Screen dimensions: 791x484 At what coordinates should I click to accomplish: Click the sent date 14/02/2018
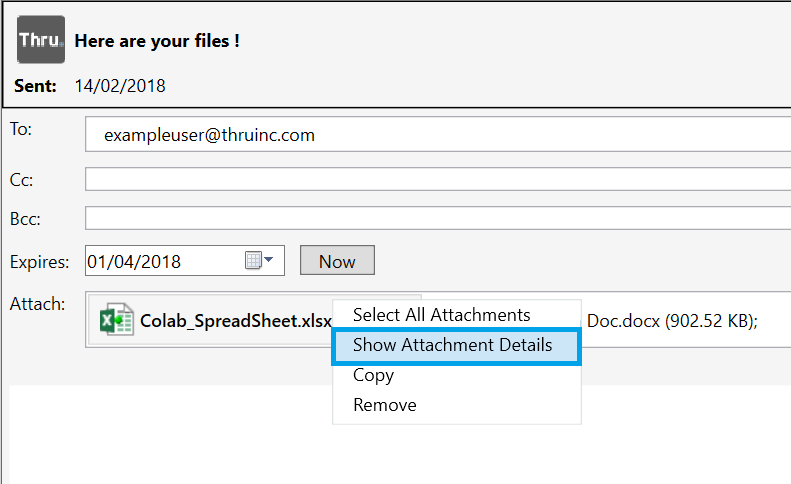click(120, 86)
